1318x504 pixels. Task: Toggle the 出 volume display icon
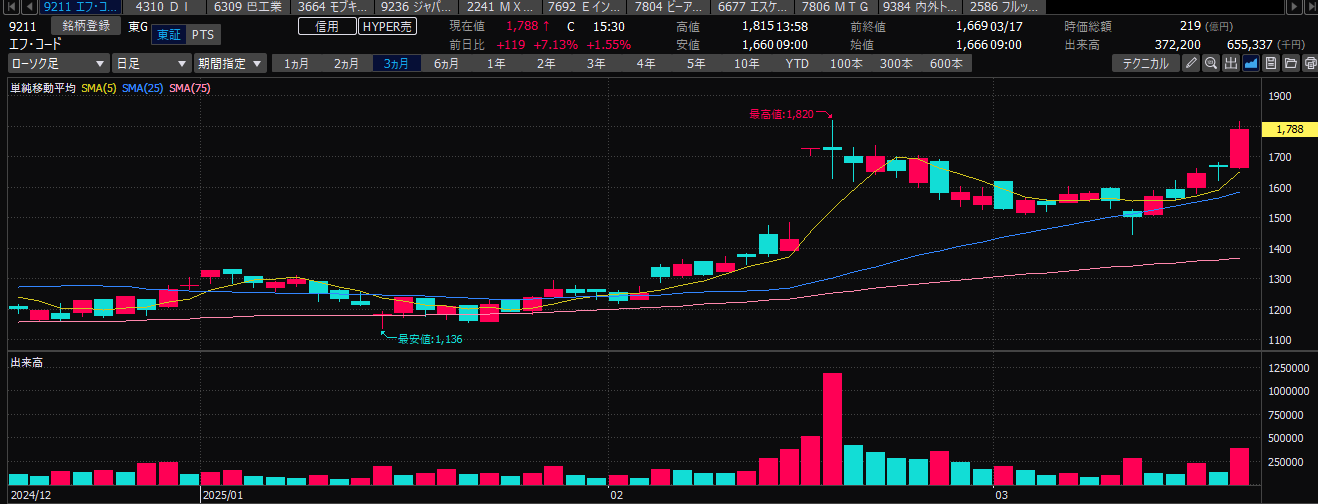(1231, 64)
